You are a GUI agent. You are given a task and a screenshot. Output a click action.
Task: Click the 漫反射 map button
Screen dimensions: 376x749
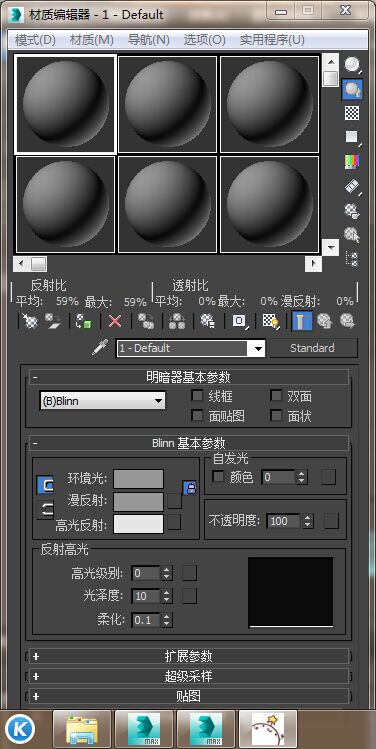tap(174, 501)
